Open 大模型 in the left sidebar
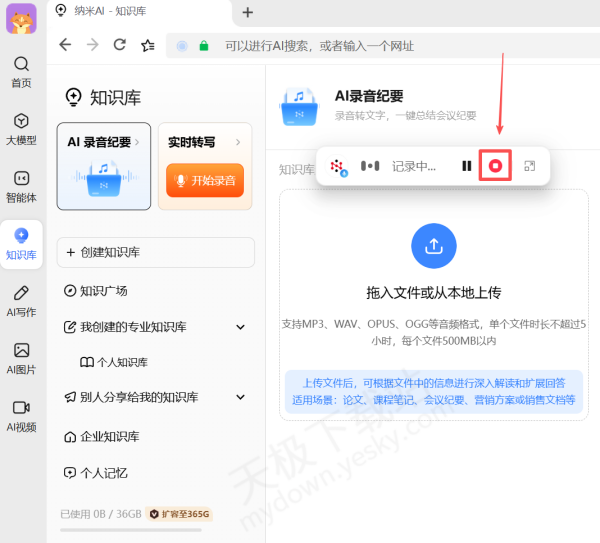Screen dimensions: 600x543 21,129
